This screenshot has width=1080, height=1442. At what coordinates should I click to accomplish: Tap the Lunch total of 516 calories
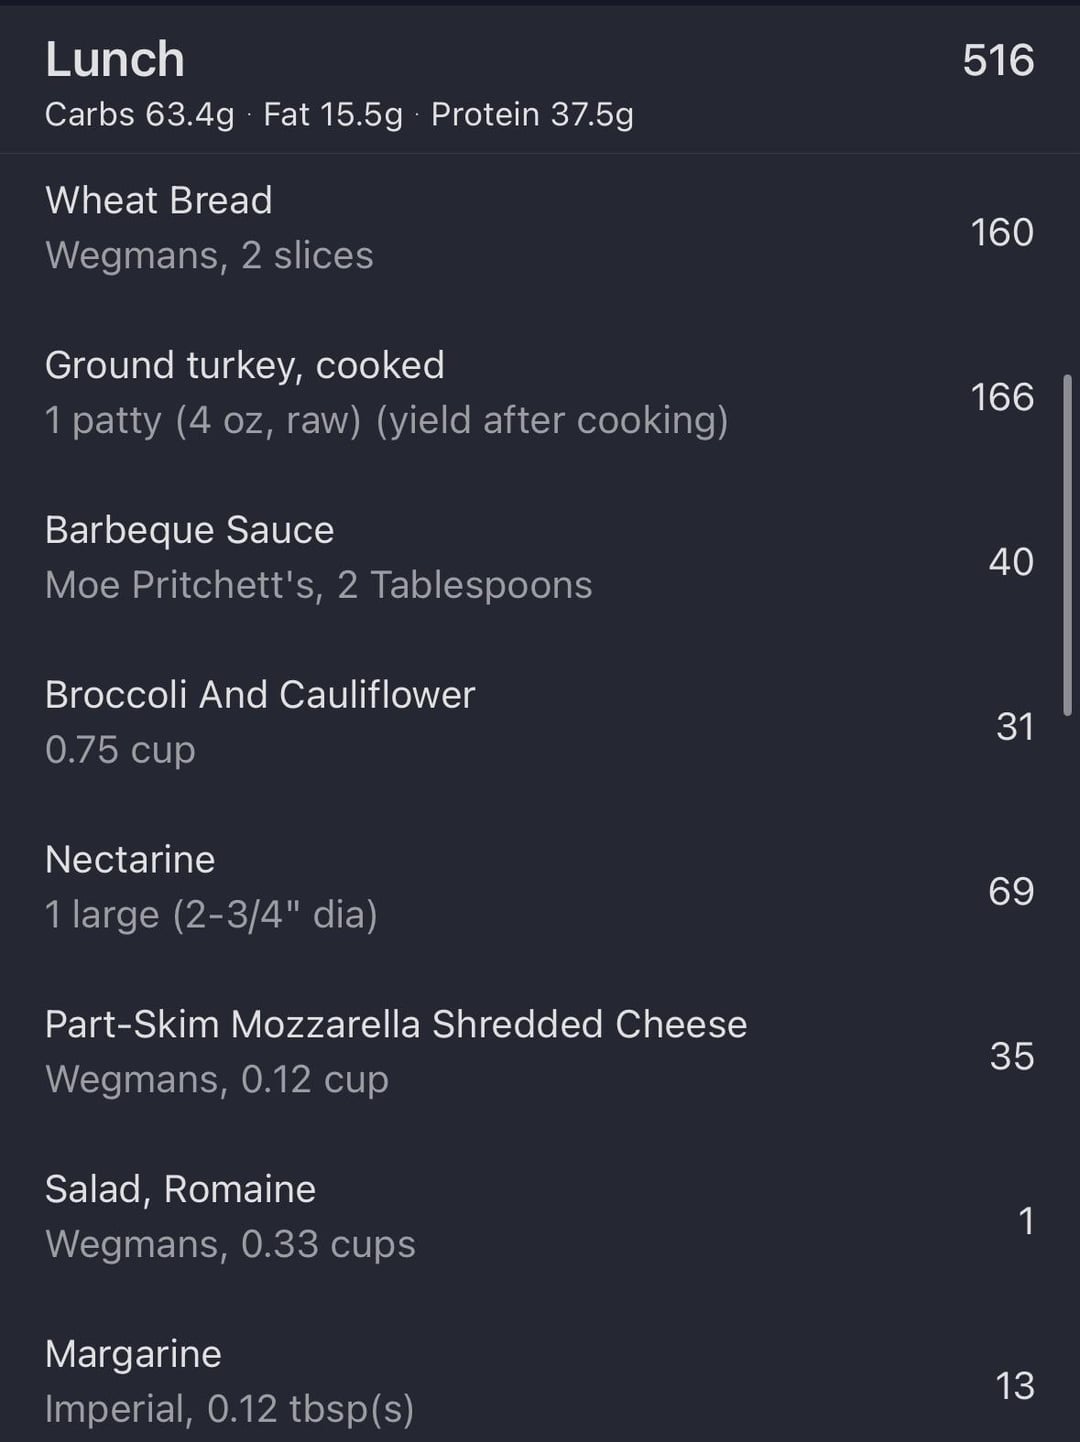click(997, 61)
